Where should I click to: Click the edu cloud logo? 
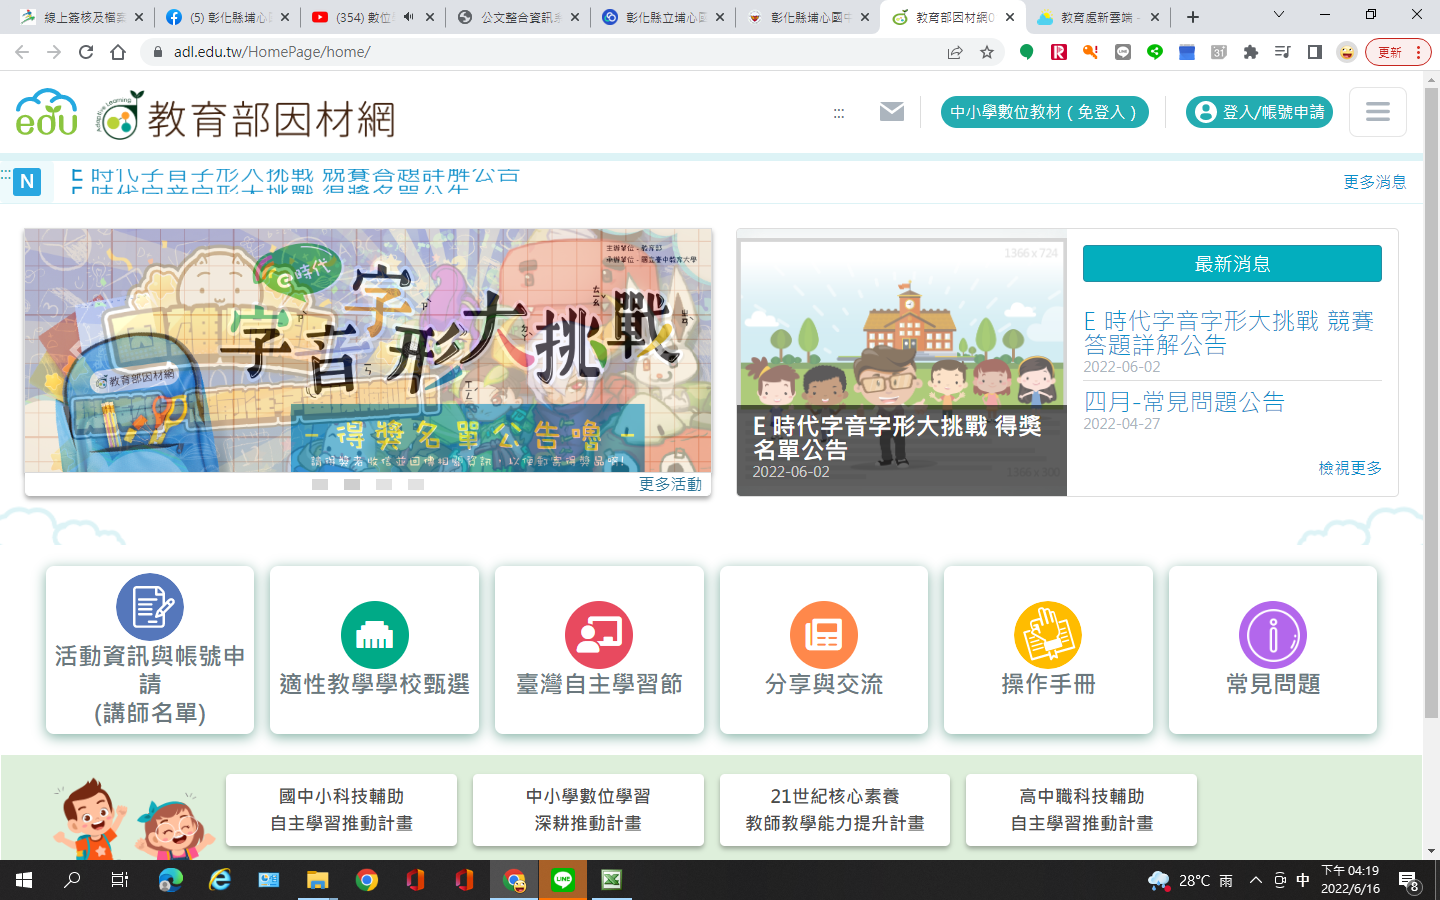pyautogui.click(x=47, y=112)
